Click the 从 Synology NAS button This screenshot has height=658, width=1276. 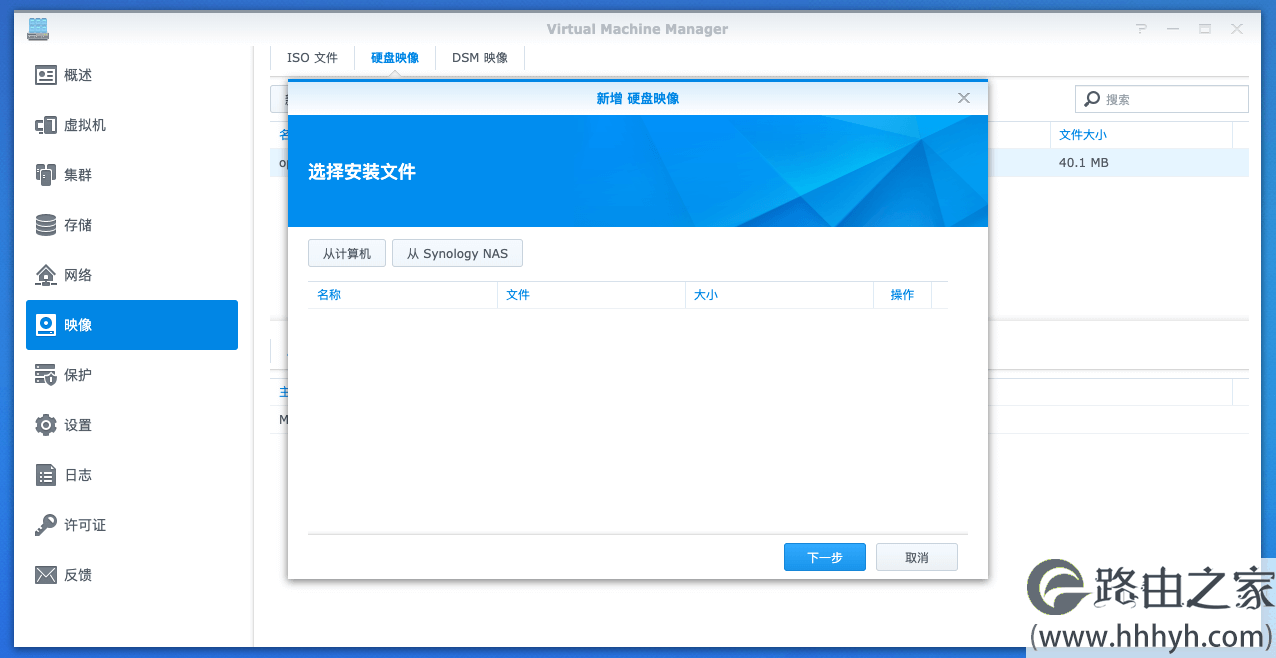pos(457,254)
